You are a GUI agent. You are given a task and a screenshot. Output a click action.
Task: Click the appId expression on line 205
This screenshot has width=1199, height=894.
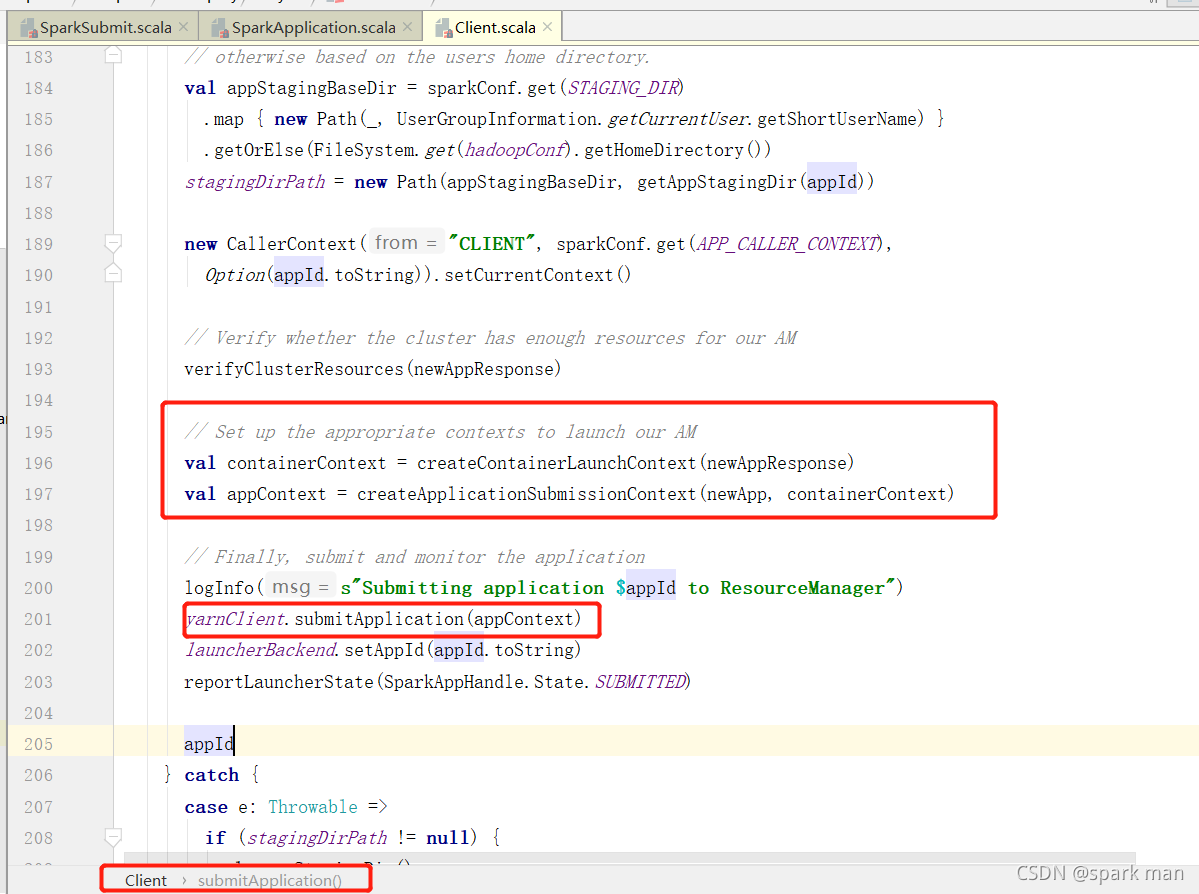209,744
